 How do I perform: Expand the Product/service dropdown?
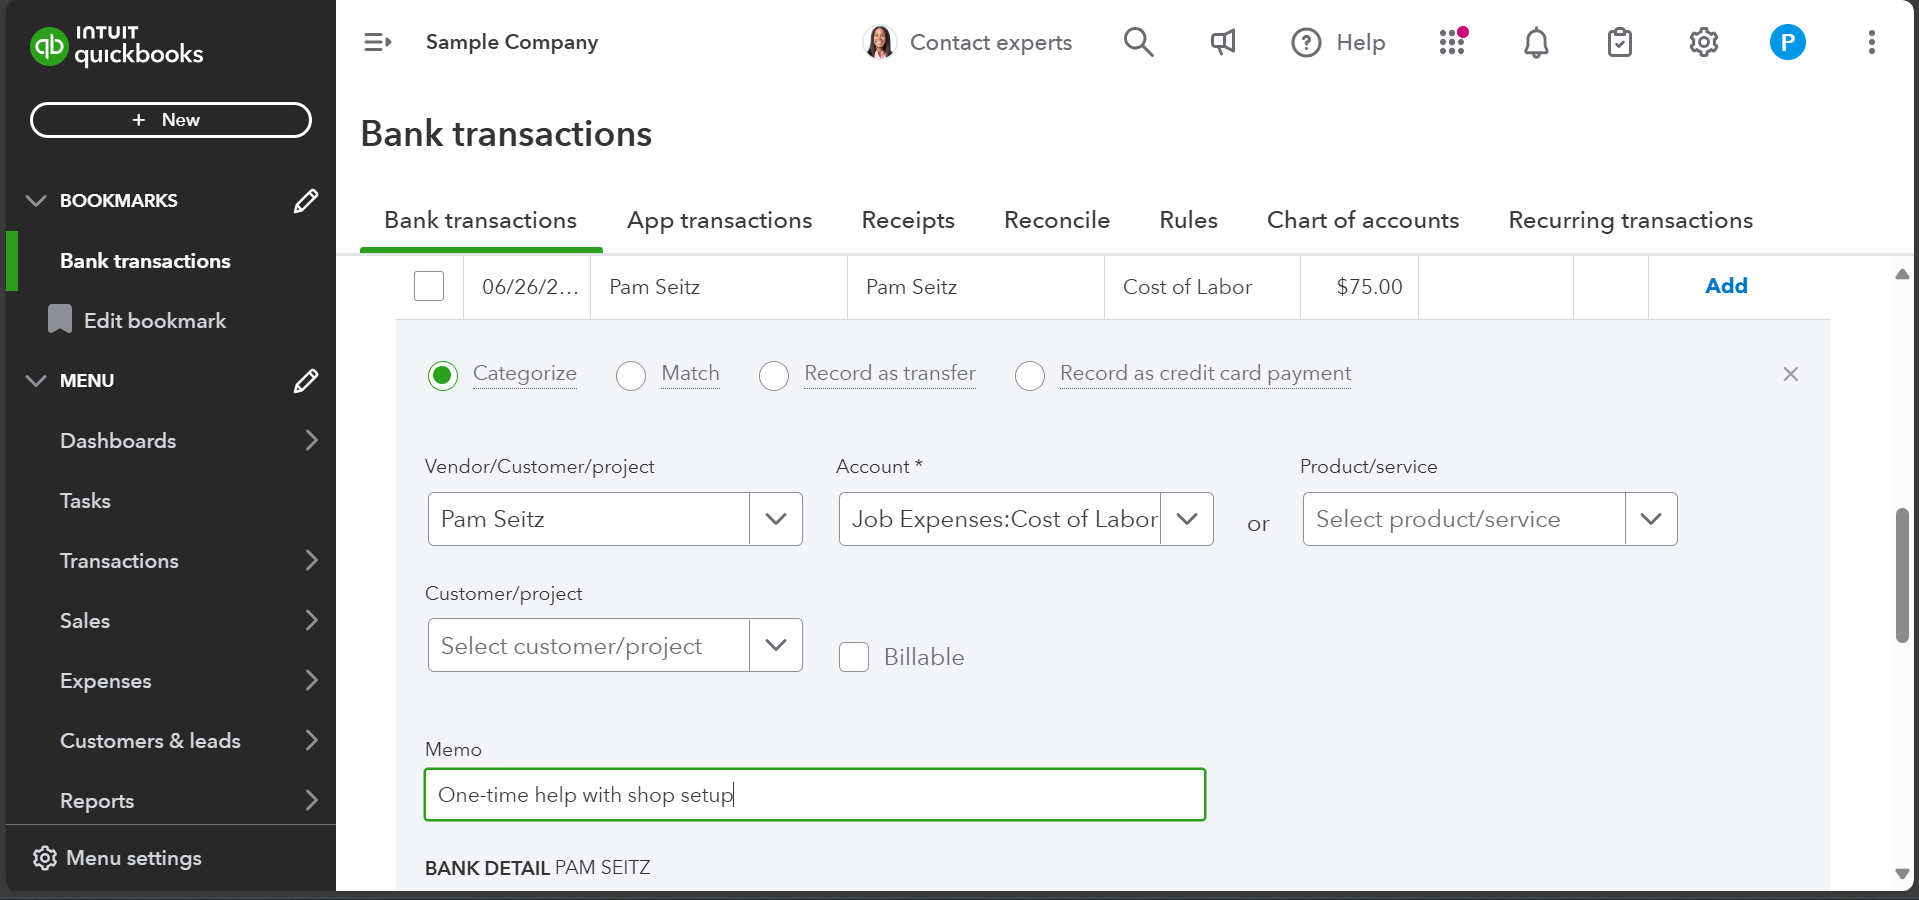point(1650,519)
